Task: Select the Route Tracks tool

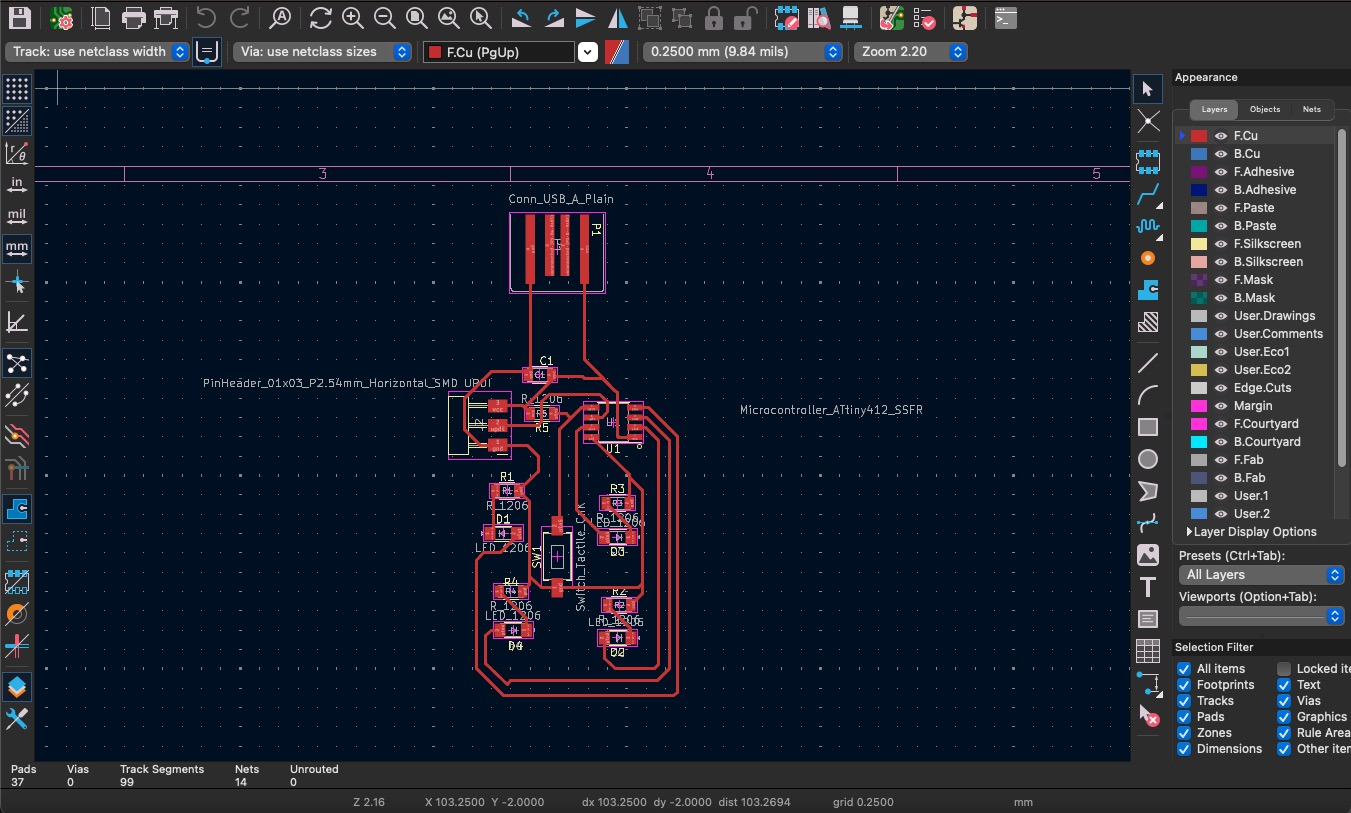Action: pyautogui.click(x=1148, y=195)
